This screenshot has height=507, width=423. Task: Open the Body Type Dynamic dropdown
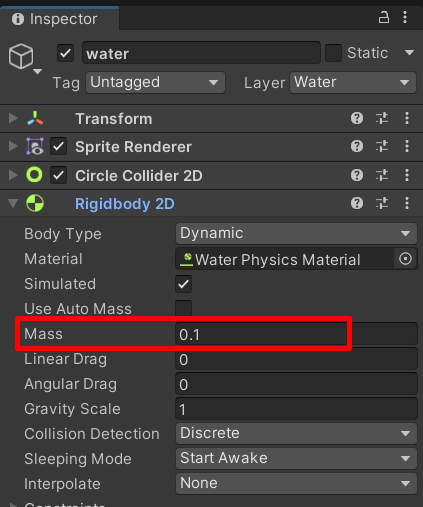click(x=296, y=233)
